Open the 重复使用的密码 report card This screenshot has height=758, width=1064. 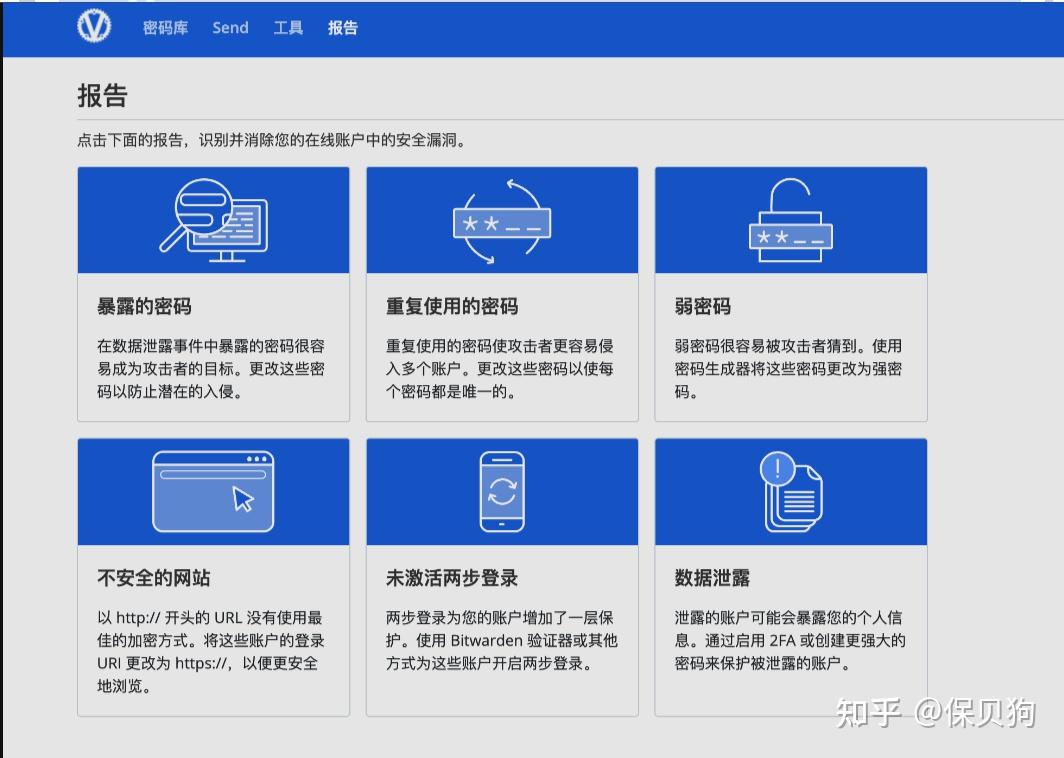501,293
